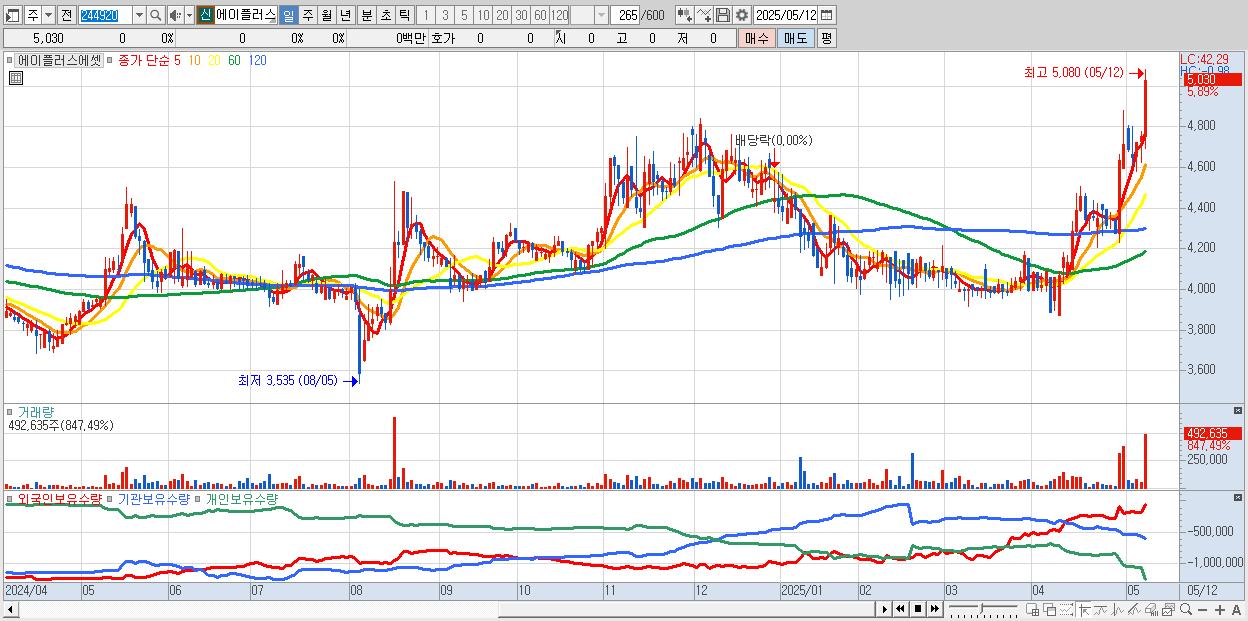Image resolution: width=1248 pixels, height=621 pixels.
Task: Click the 평 button next to 매도
Action: (x=825, y=38)
